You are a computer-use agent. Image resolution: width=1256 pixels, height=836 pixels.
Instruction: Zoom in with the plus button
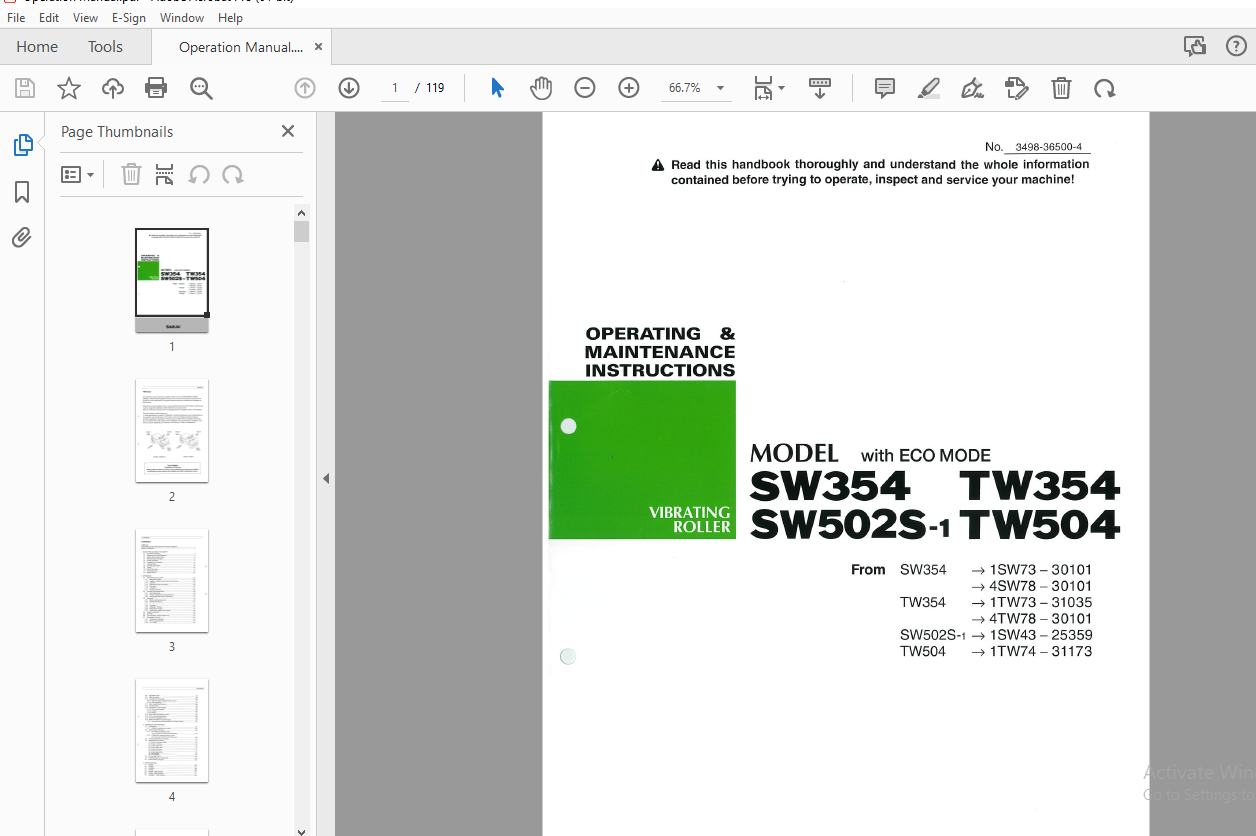[628, 88]
